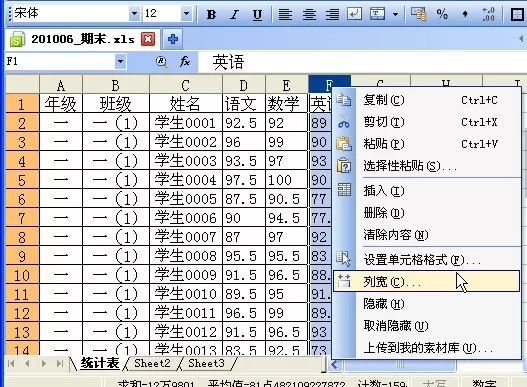Choose 删除(D) from context menu
Image resolution: width=527 pixels, height=387 pixels.
coord(427,213)
